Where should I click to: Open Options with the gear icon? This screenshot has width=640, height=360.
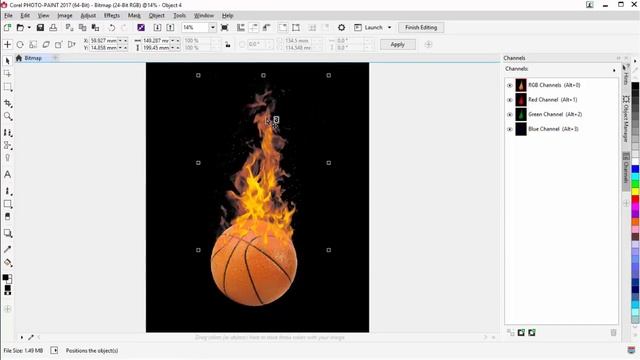(x=342, y=27)
